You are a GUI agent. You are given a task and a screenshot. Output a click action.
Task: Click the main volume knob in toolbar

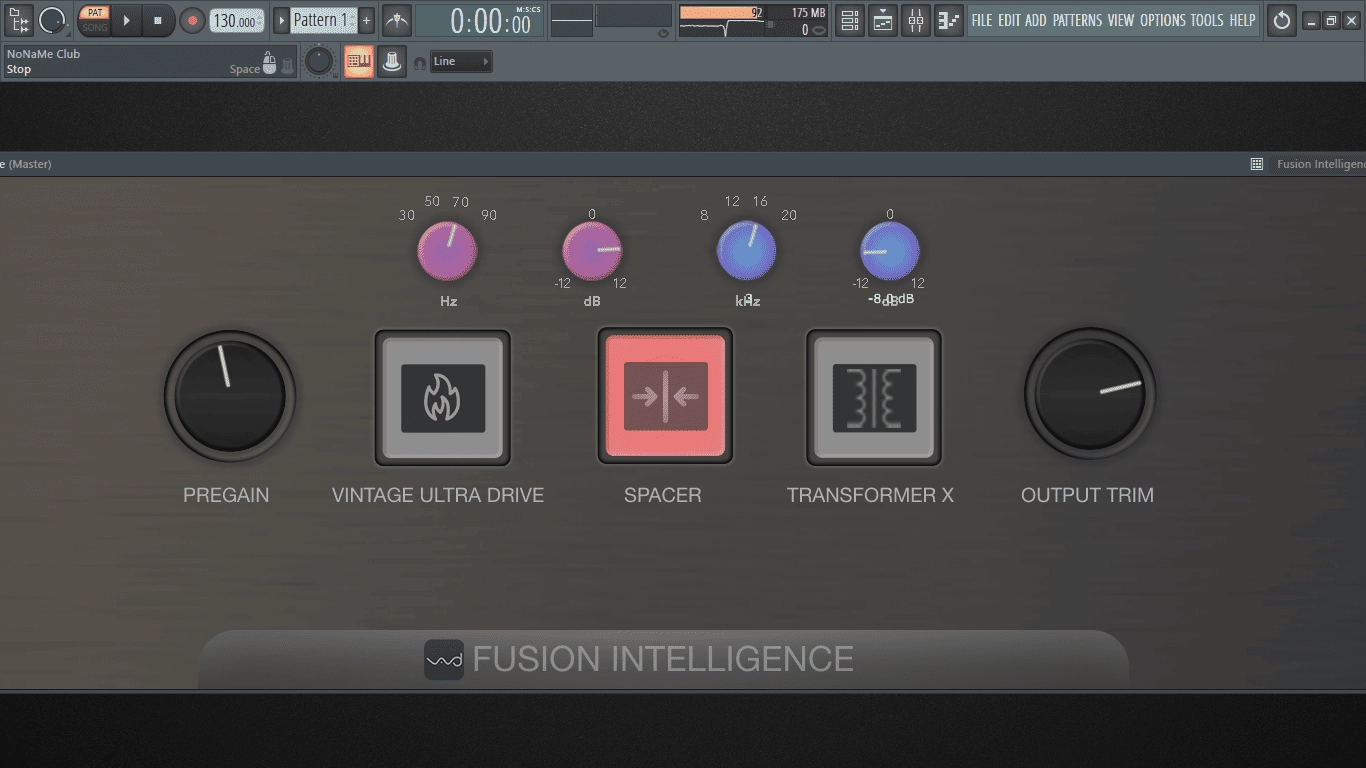[319, 61]
